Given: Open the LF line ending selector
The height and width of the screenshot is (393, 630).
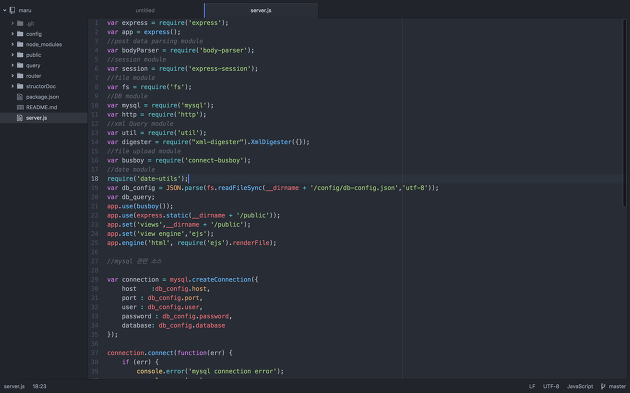Looking at the screenshot, I should coord(532,386).
